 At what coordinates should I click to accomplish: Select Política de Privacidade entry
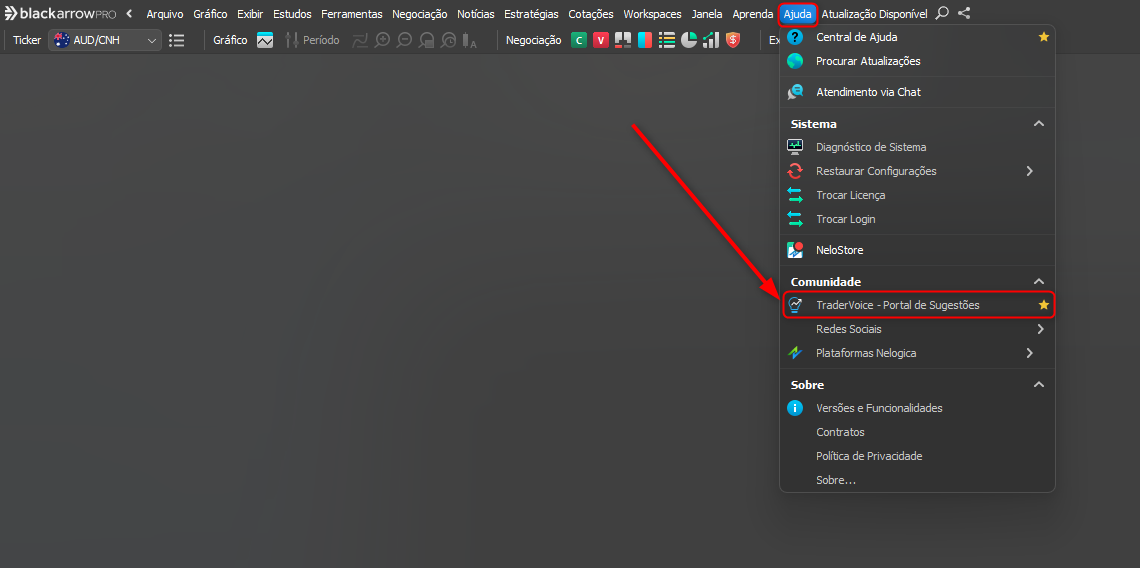pos(870,456)
